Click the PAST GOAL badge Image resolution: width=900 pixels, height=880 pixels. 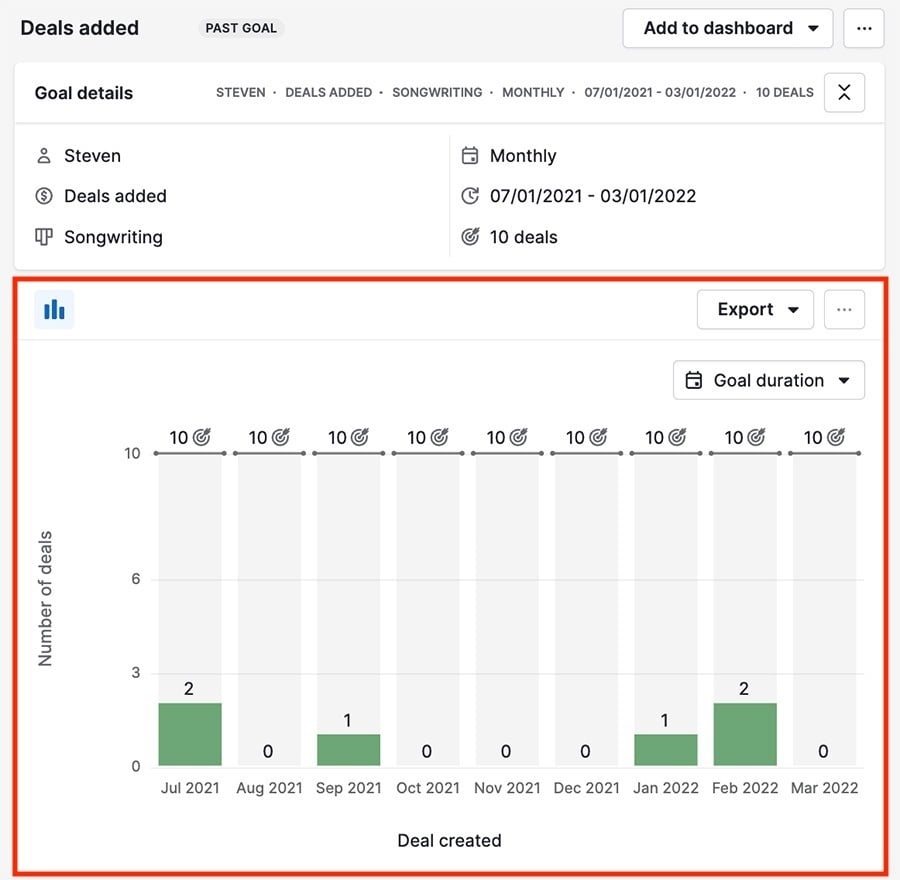(x=241, y=28)
